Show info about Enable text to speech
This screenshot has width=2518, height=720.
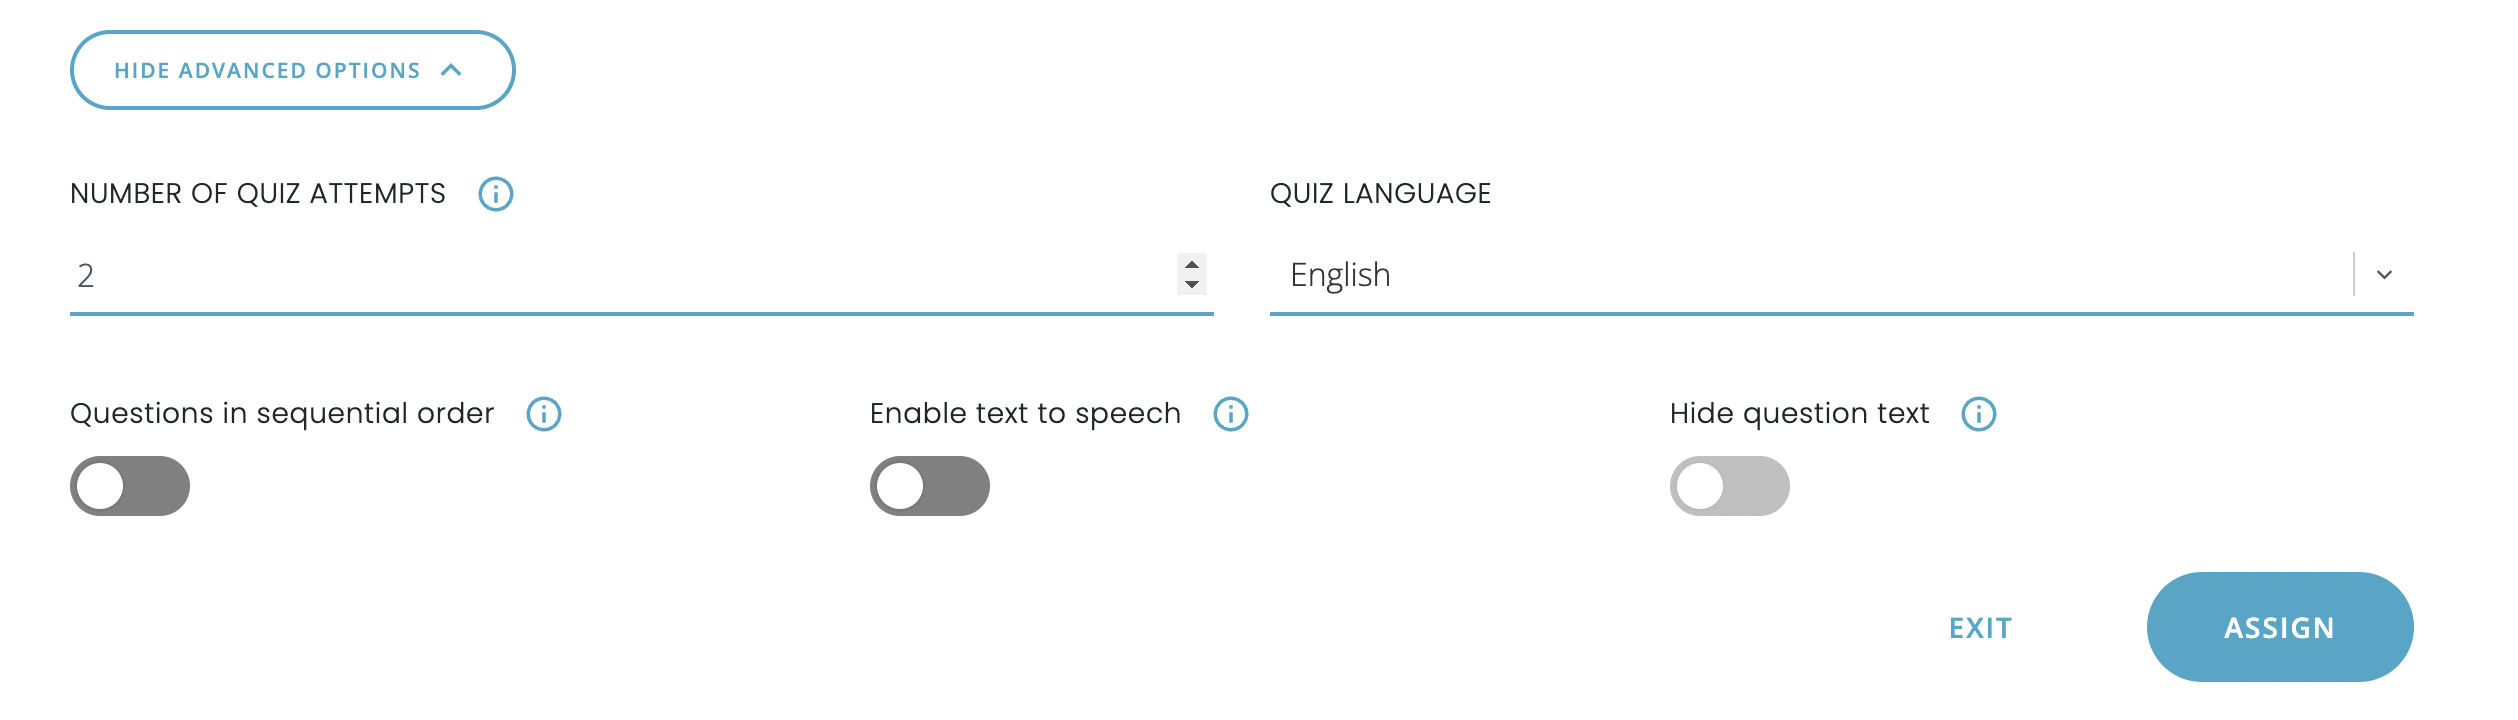click(1231, 414)
